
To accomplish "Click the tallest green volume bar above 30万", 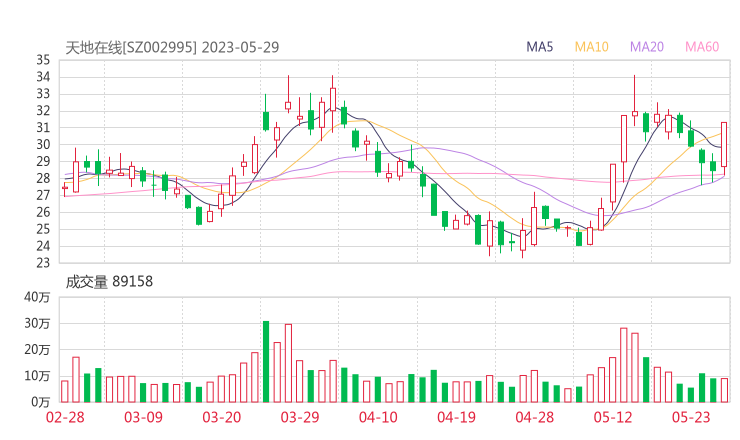I will (266, 362).
